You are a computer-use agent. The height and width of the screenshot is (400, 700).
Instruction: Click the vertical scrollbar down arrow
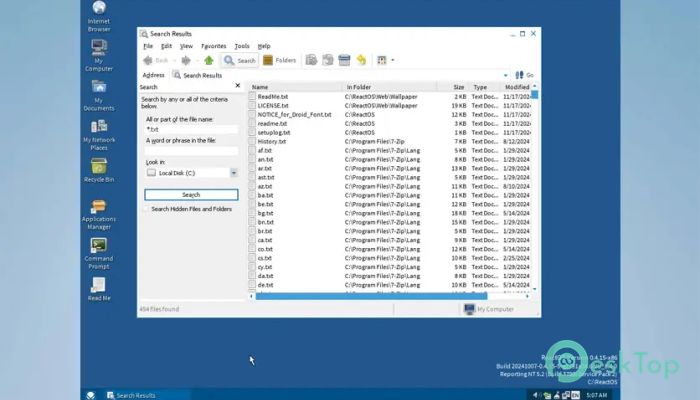pos(534,289)
